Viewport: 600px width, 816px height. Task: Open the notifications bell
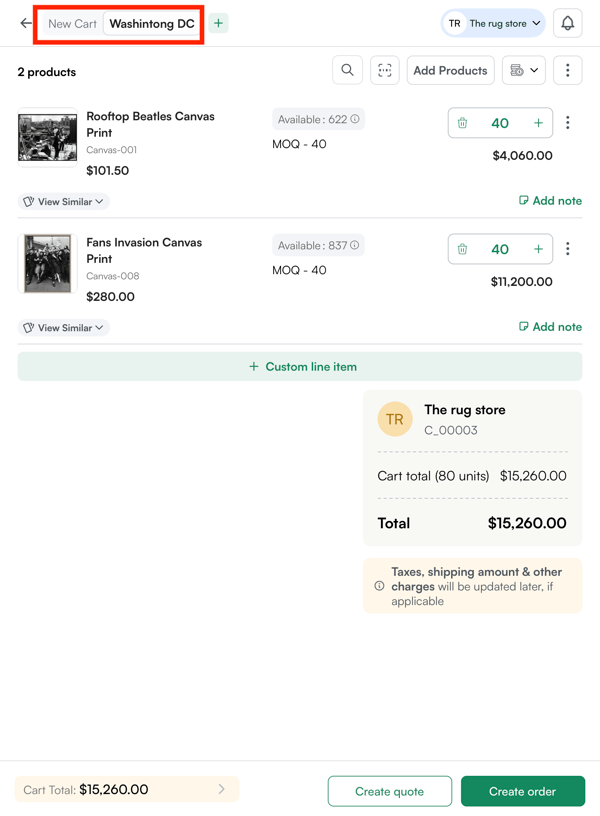[x=567, y=23]
